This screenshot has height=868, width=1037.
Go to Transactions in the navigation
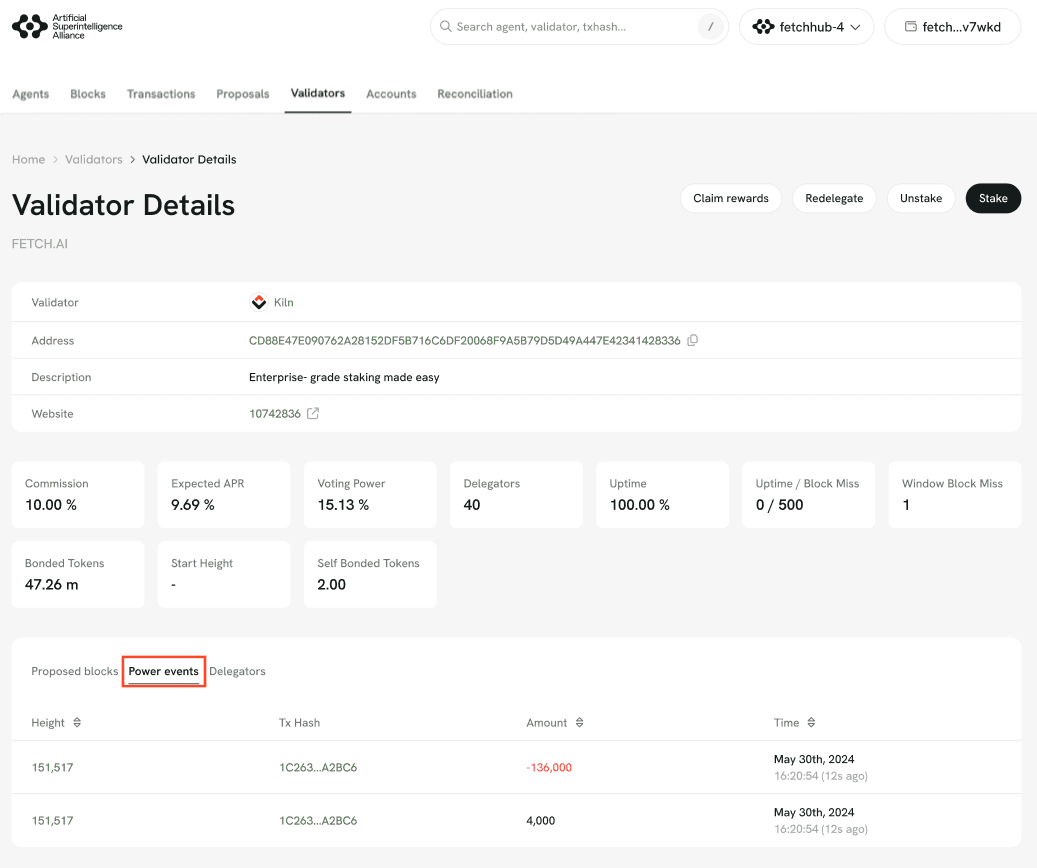161,94
